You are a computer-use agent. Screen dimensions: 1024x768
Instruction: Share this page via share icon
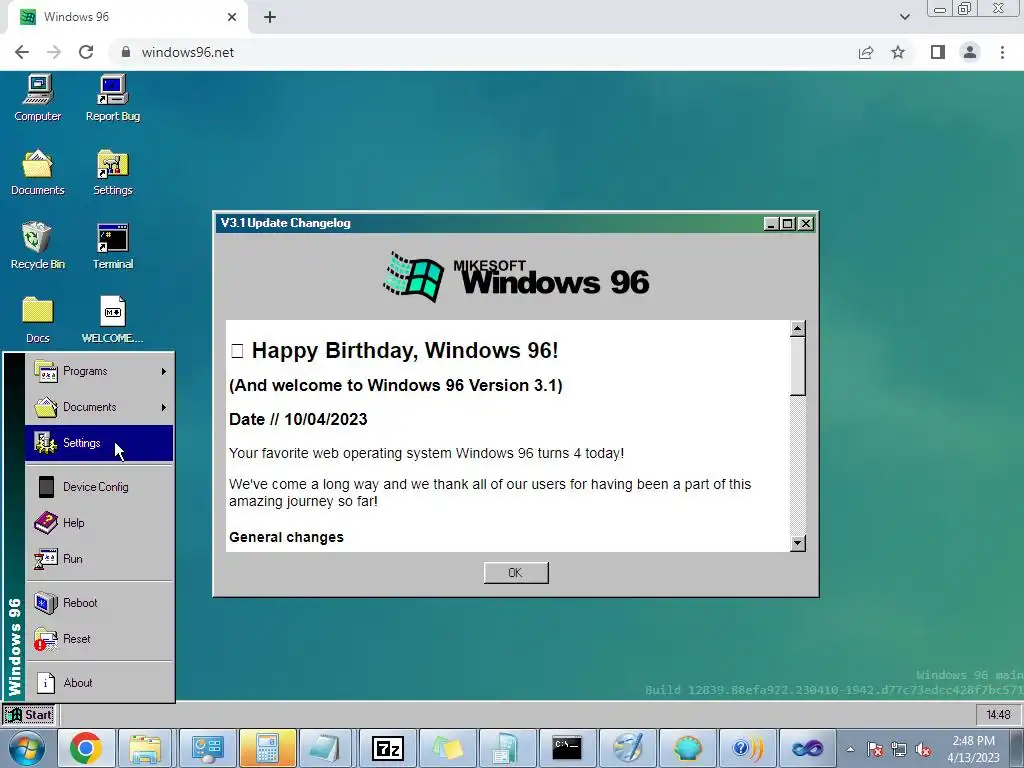866,52
